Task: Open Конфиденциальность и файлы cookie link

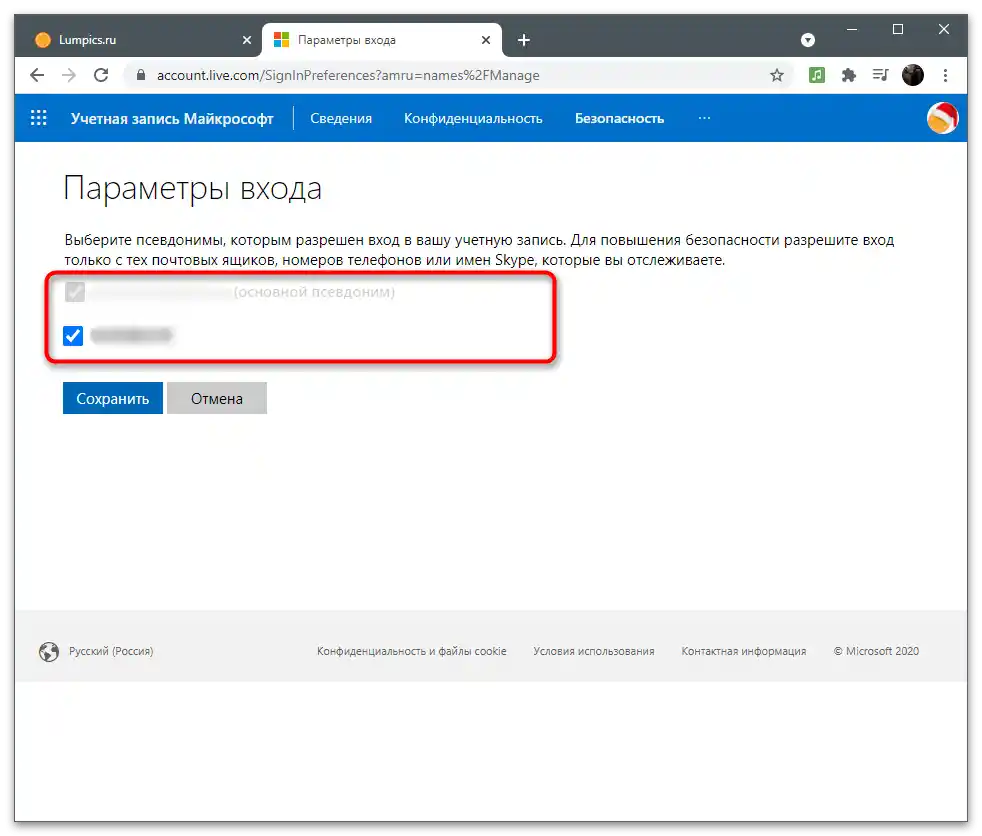Action: 411,651
